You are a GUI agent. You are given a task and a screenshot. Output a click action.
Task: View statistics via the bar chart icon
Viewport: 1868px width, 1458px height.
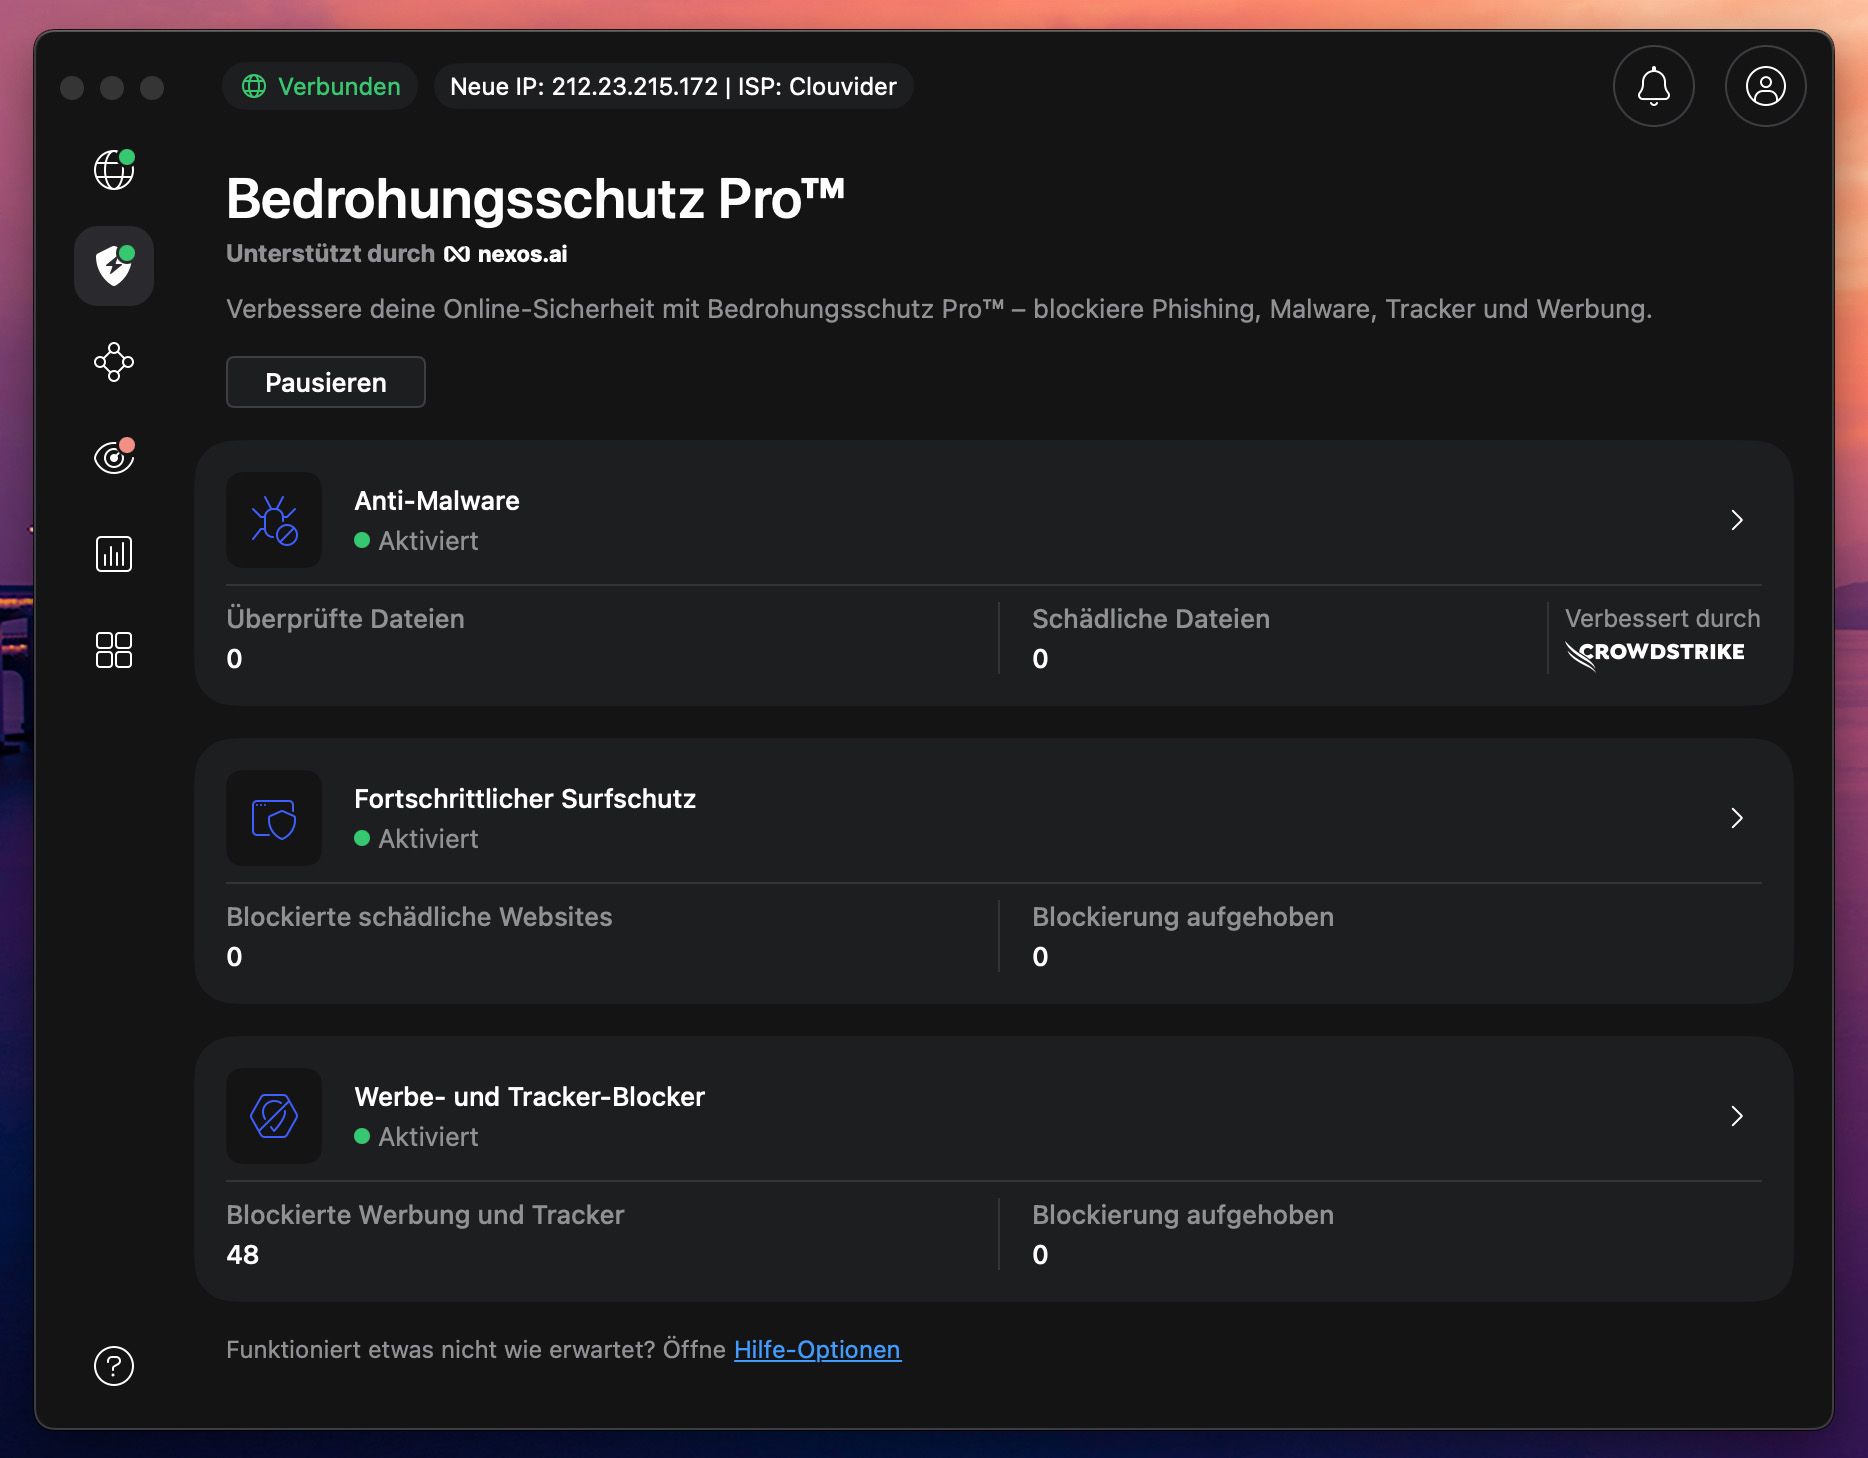(113, 554)
